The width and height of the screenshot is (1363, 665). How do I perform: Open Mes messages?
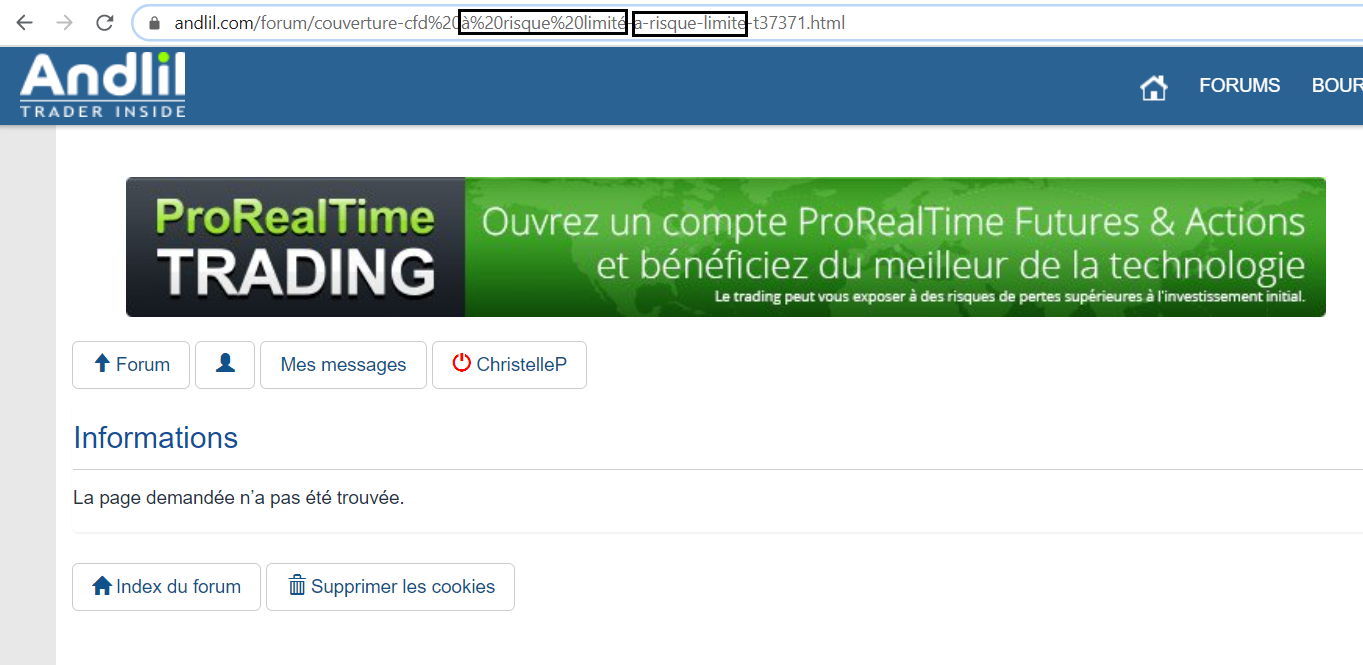(343, 364)
